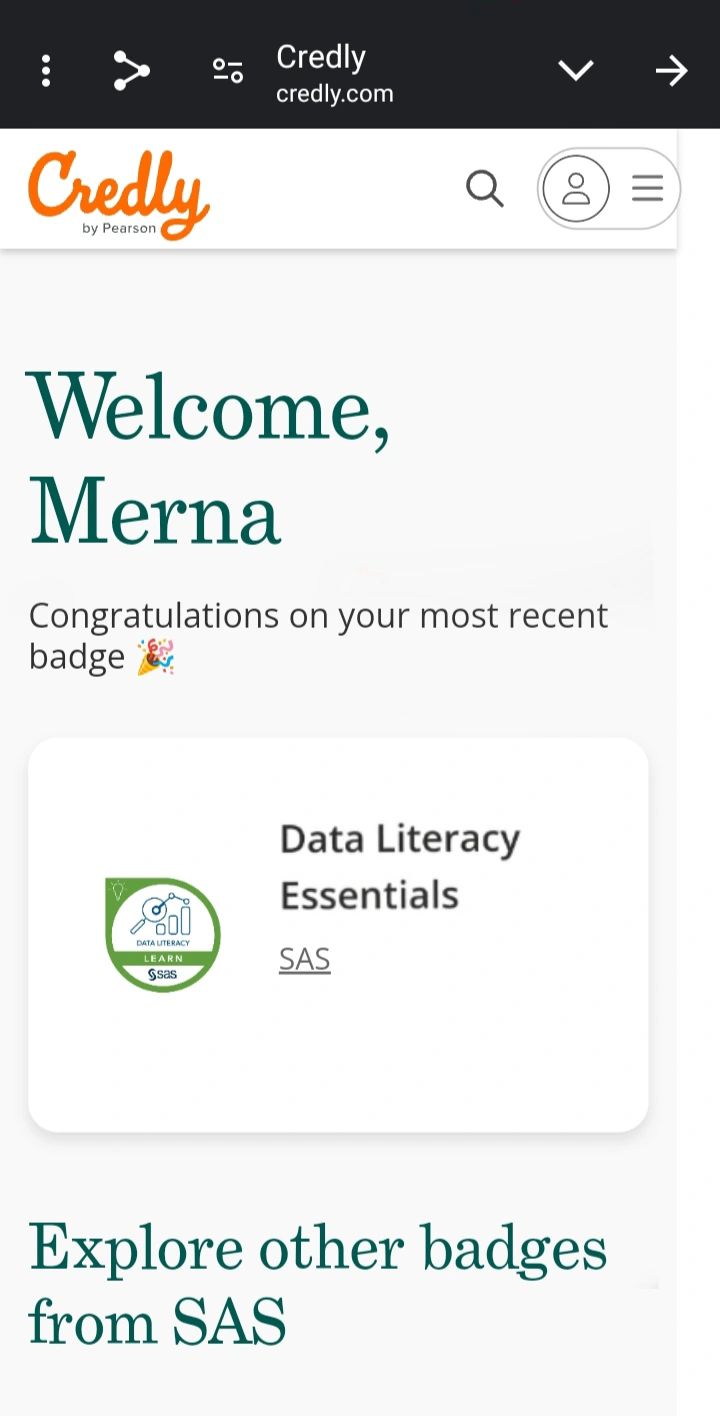Click the Data Literacy badge image
Image resolution: width=720 pixels, height=1416 pixels.
click(163, 934)
